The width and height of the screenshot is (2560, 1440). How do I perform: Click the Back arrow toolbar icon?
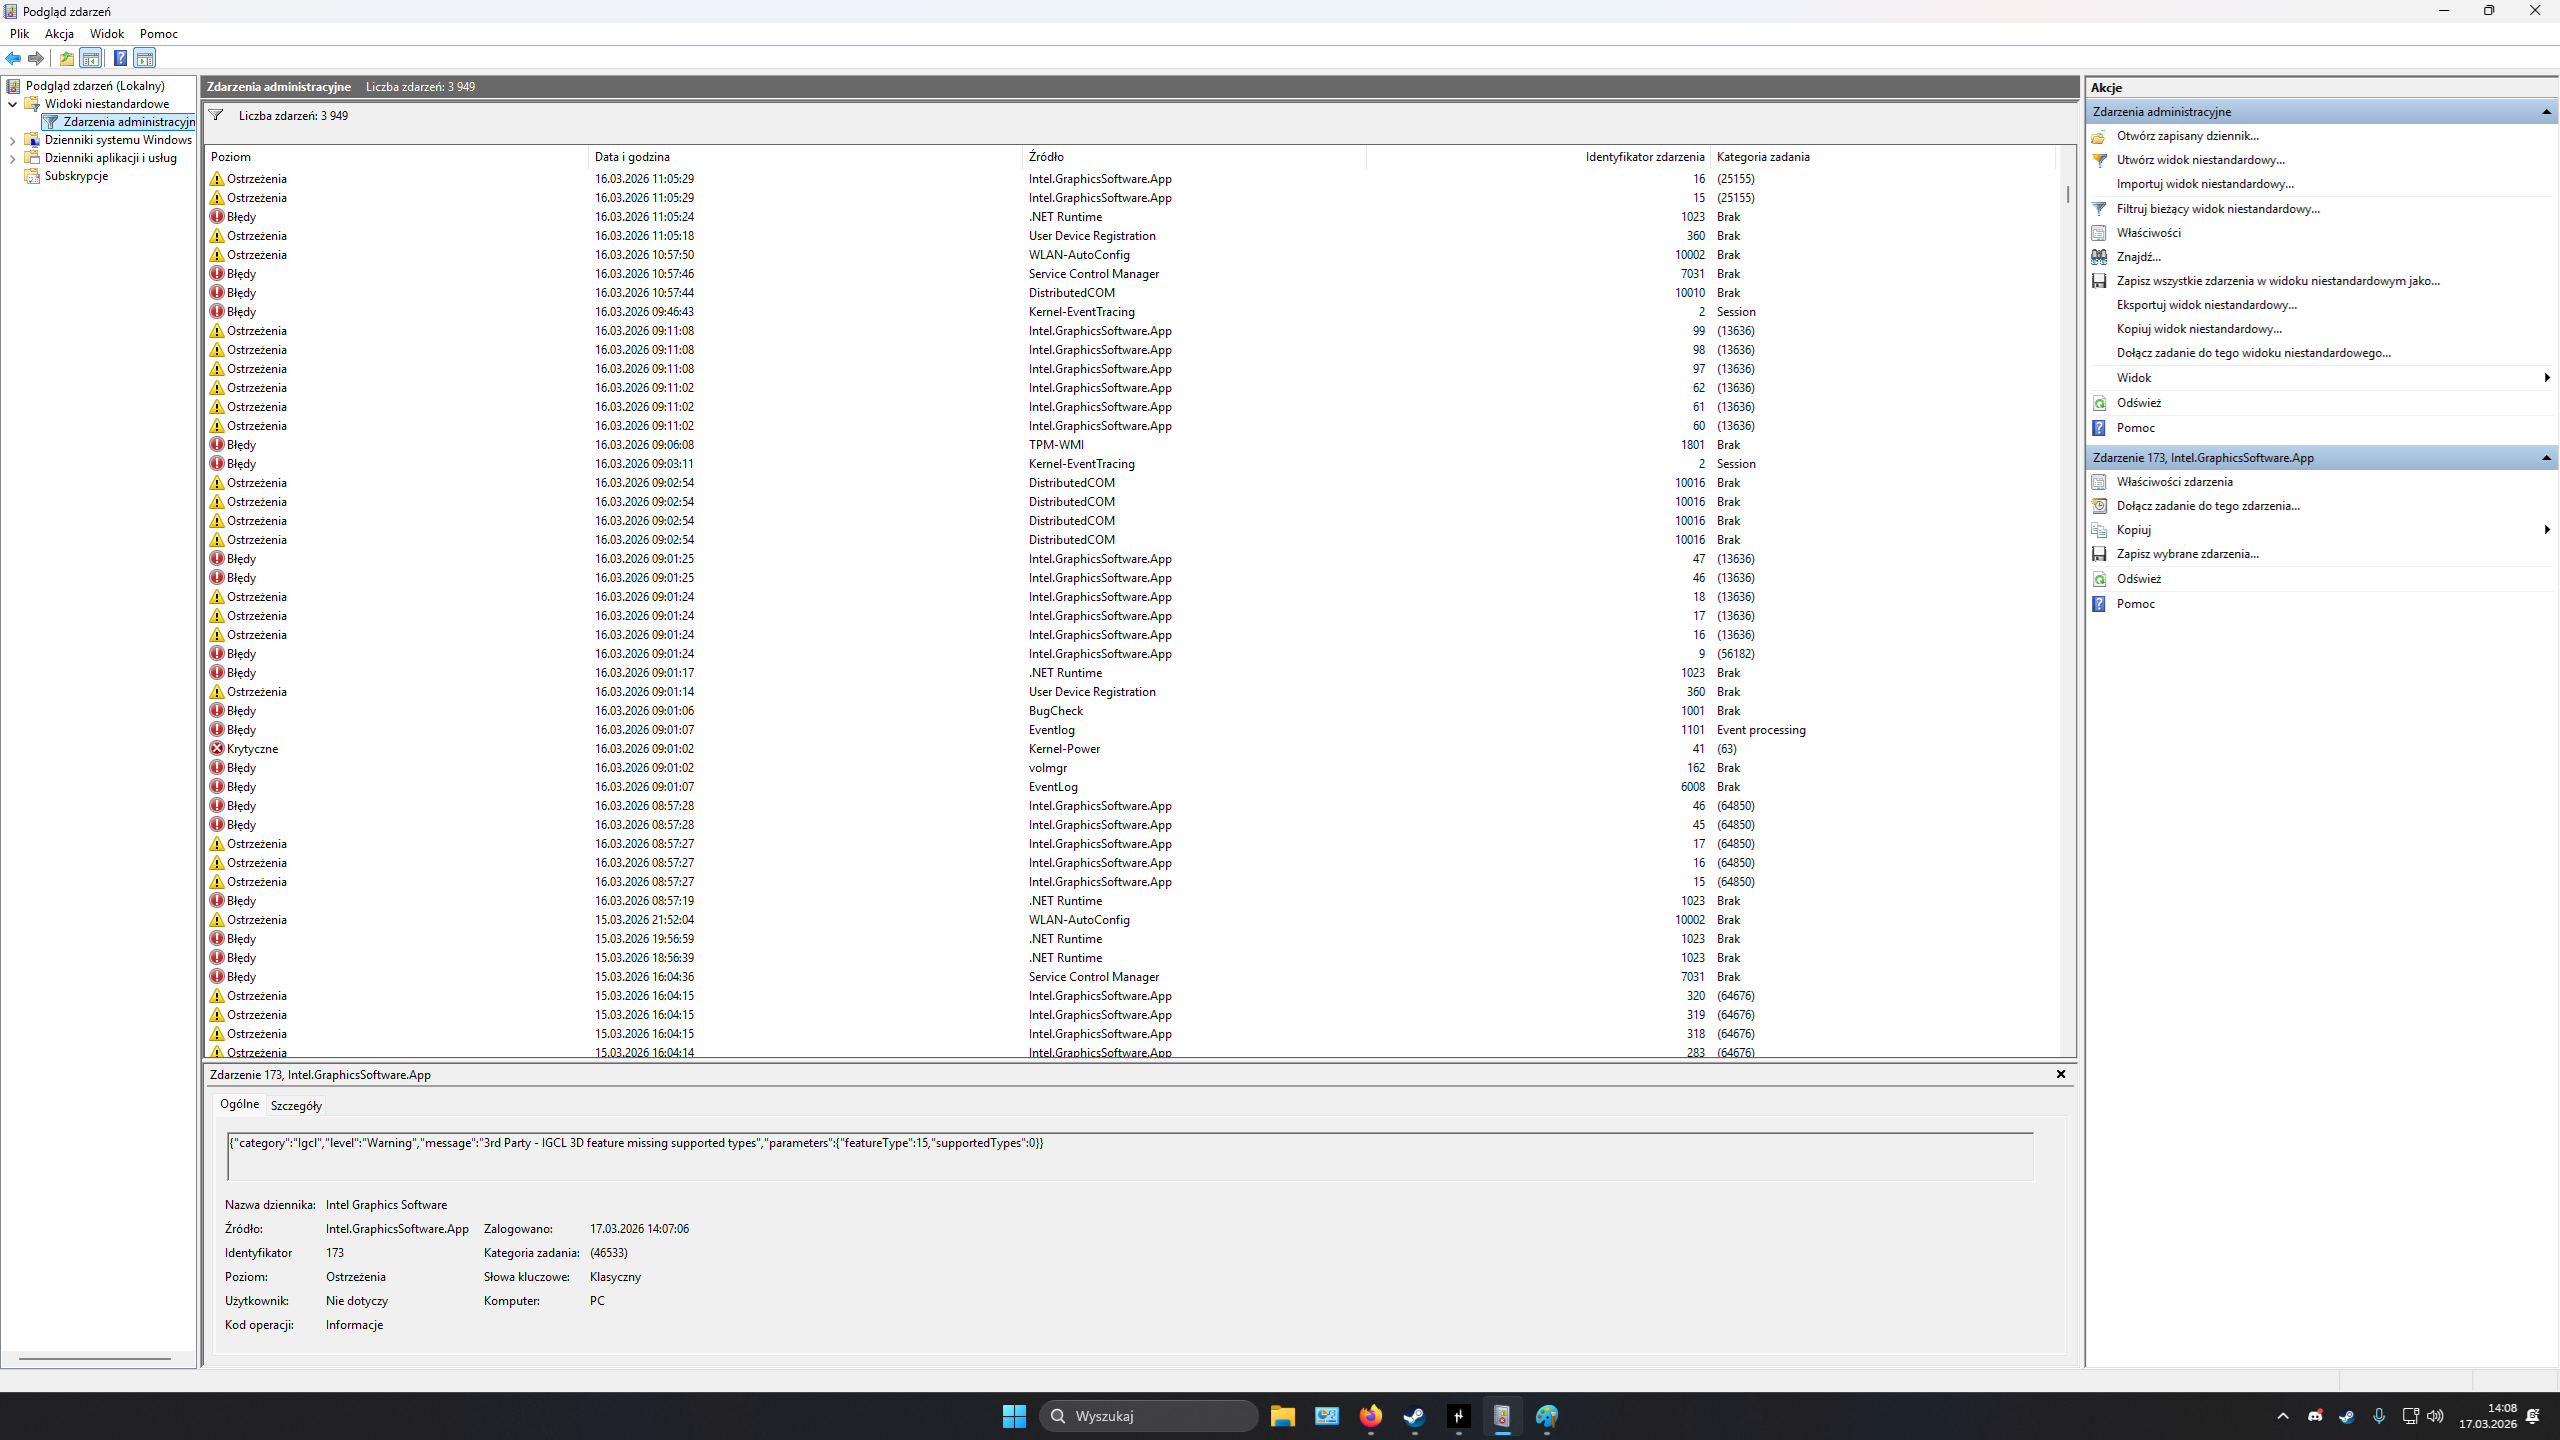tap(13, 58)
